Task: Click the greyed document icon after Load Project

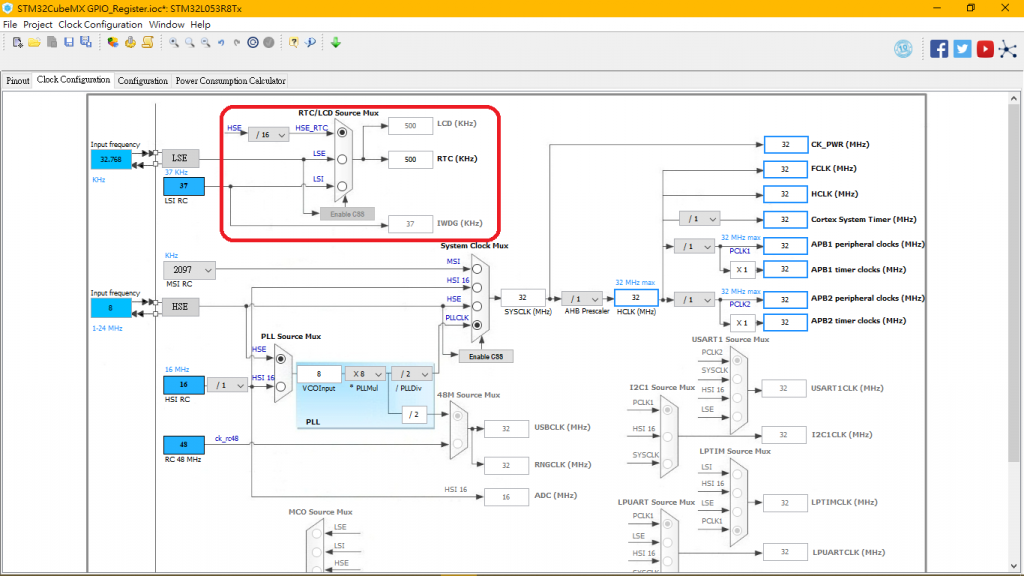Action: click(52, 42)
